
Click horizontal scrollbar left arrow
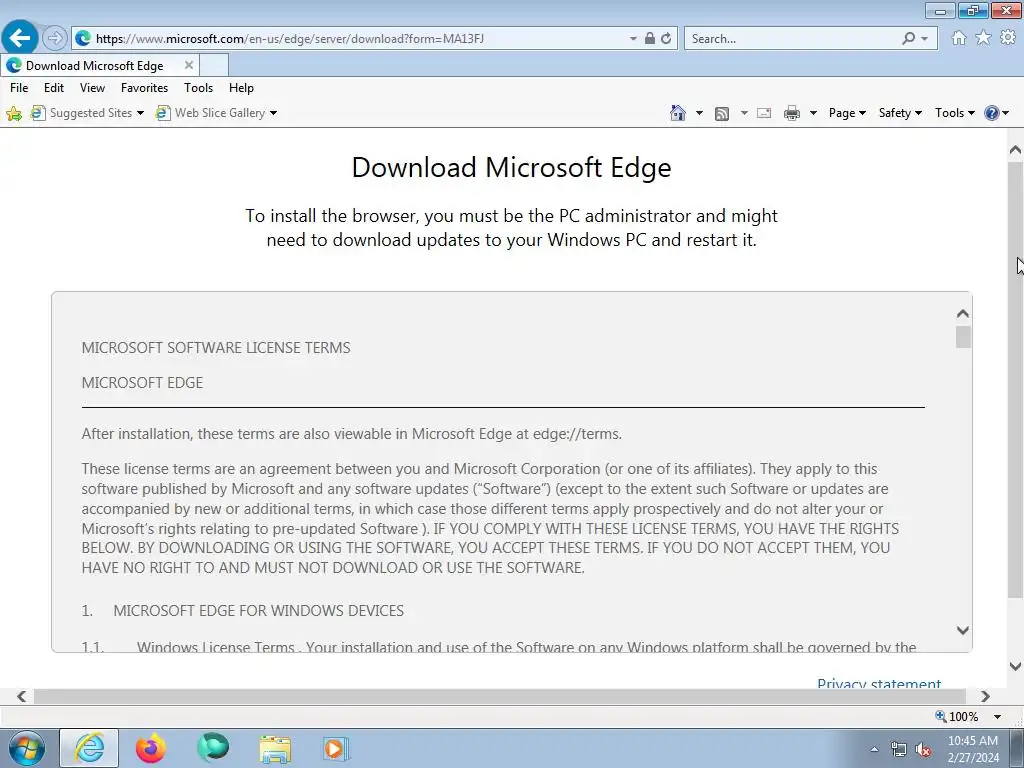21,696
